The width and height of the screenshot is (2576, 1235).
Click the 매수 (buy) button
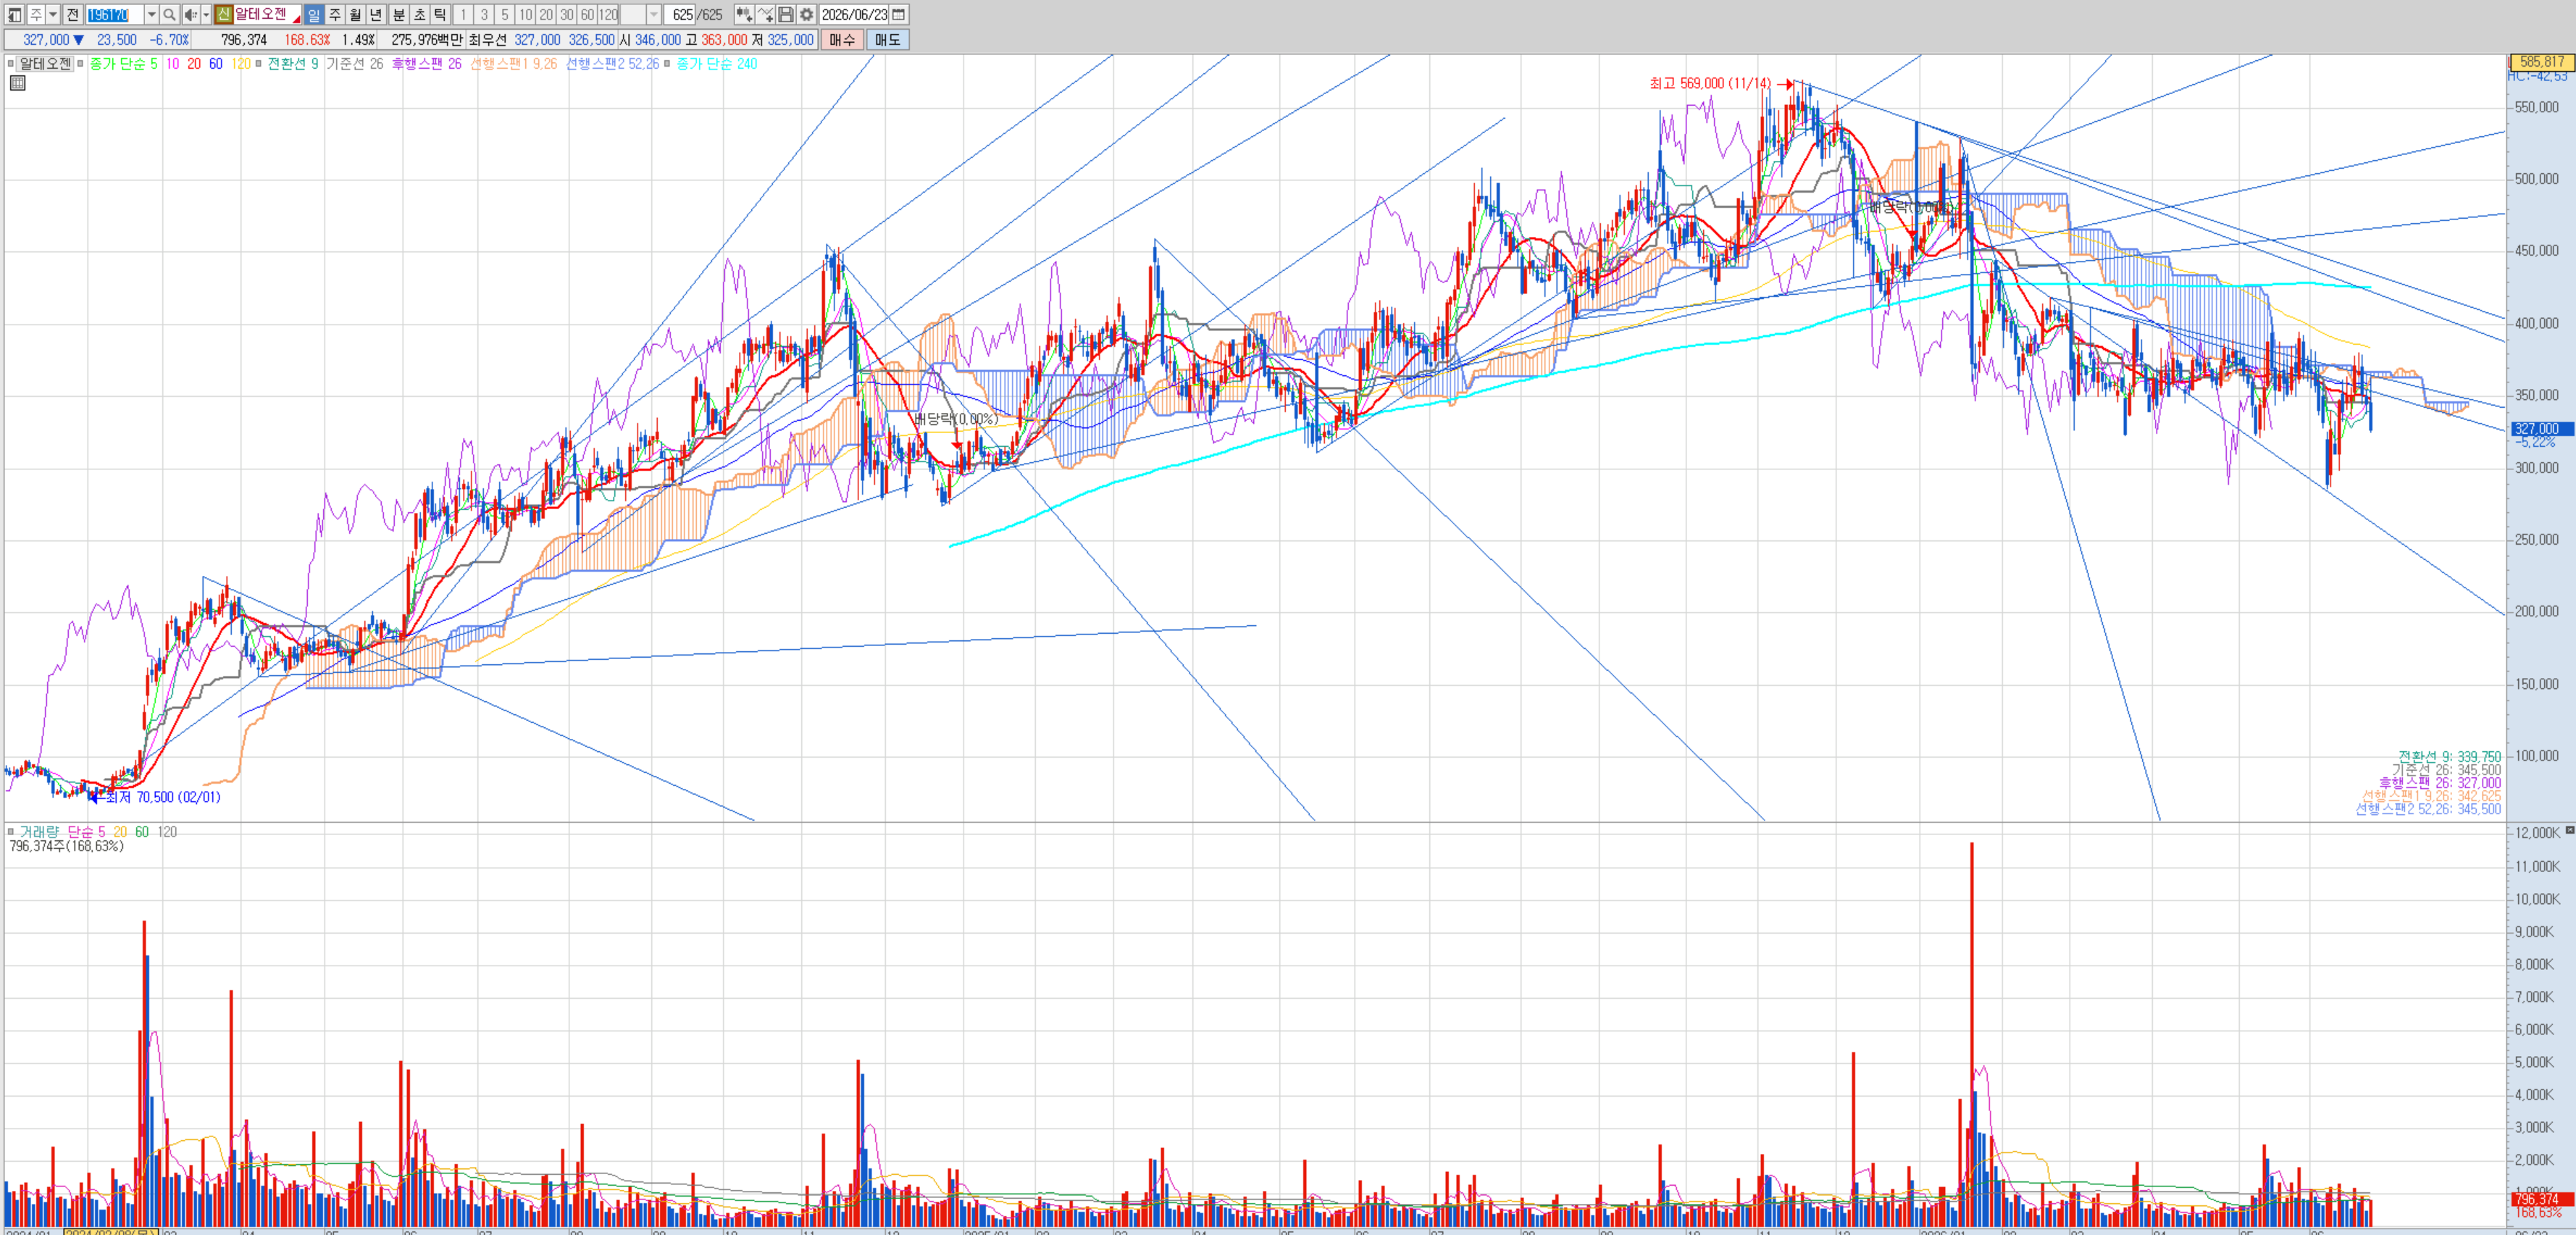pos(842,40)
